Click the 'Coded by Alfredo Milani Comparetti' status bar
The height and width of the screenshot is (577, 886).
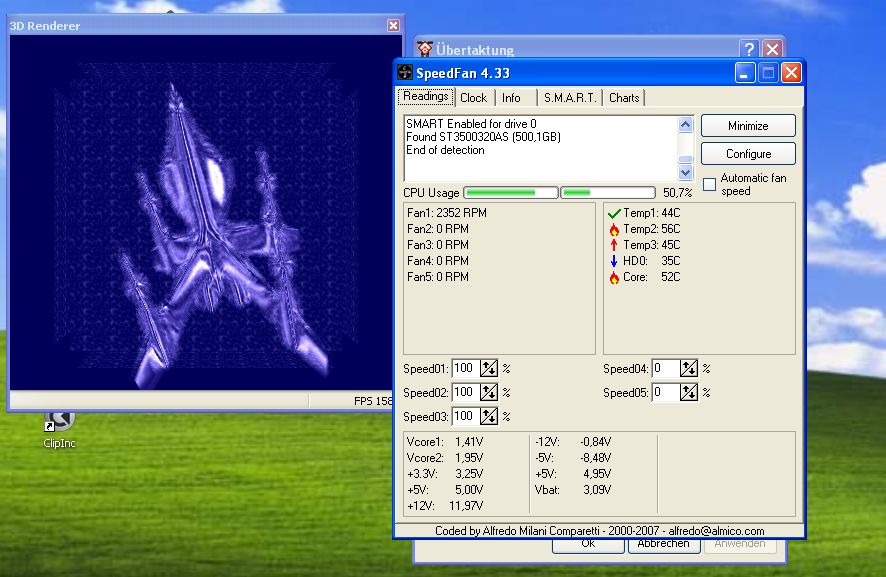(x=599, y=531)
